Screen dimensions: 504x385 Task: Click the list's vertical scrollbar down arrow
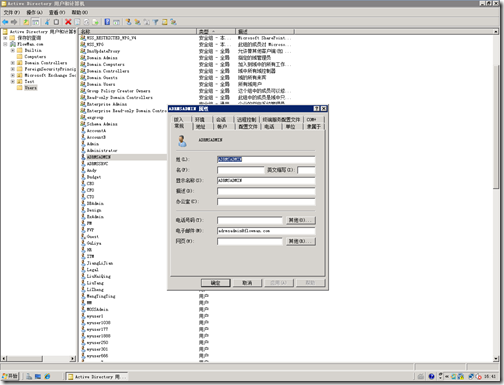coord(496,359)
